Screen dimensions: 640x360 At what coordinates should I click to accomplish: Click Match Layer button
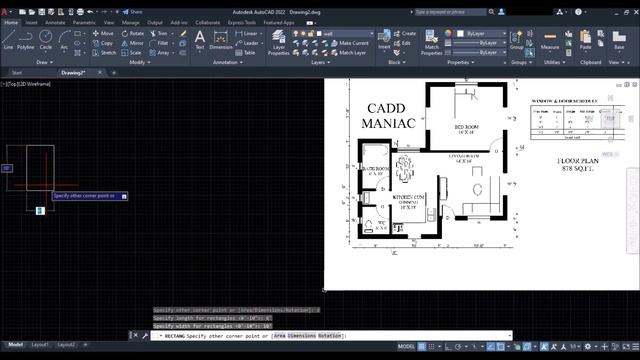tap(348, 53)
